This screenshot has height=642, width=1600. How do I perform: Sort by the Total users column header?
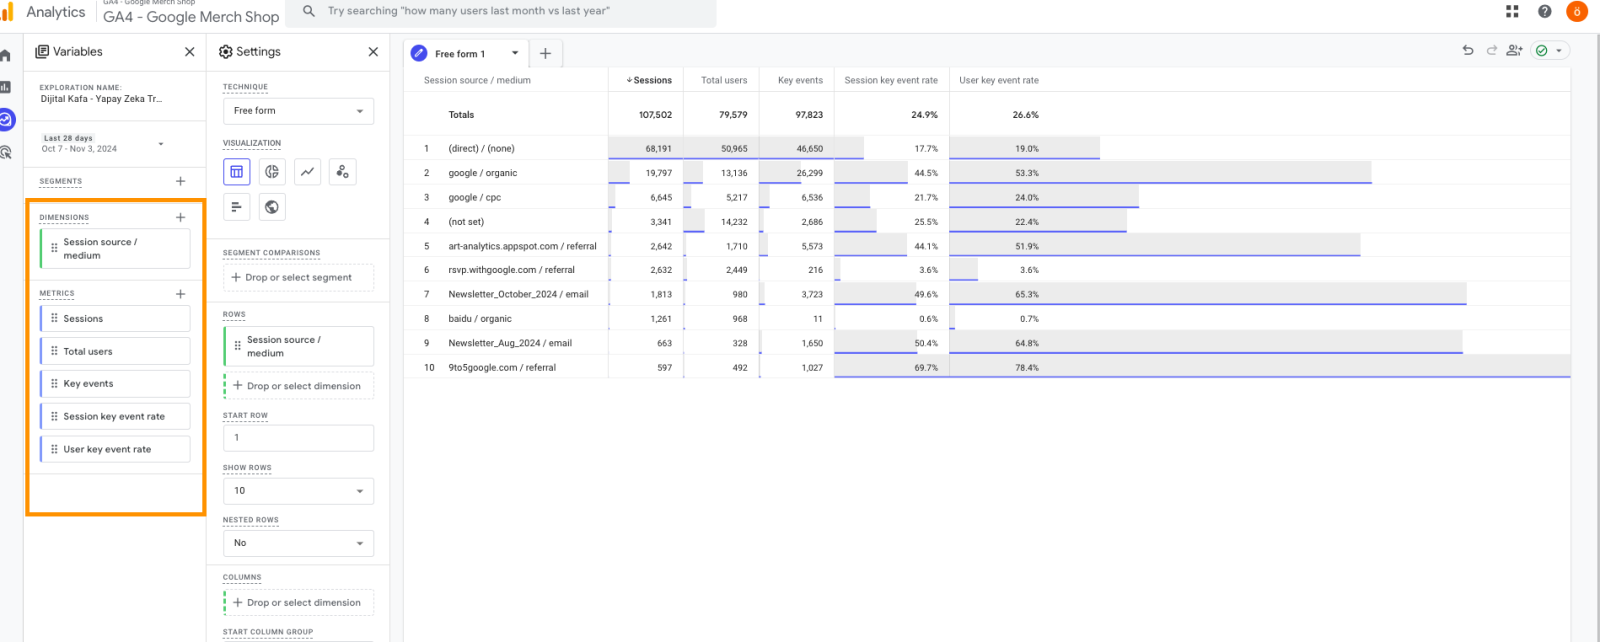724,80
